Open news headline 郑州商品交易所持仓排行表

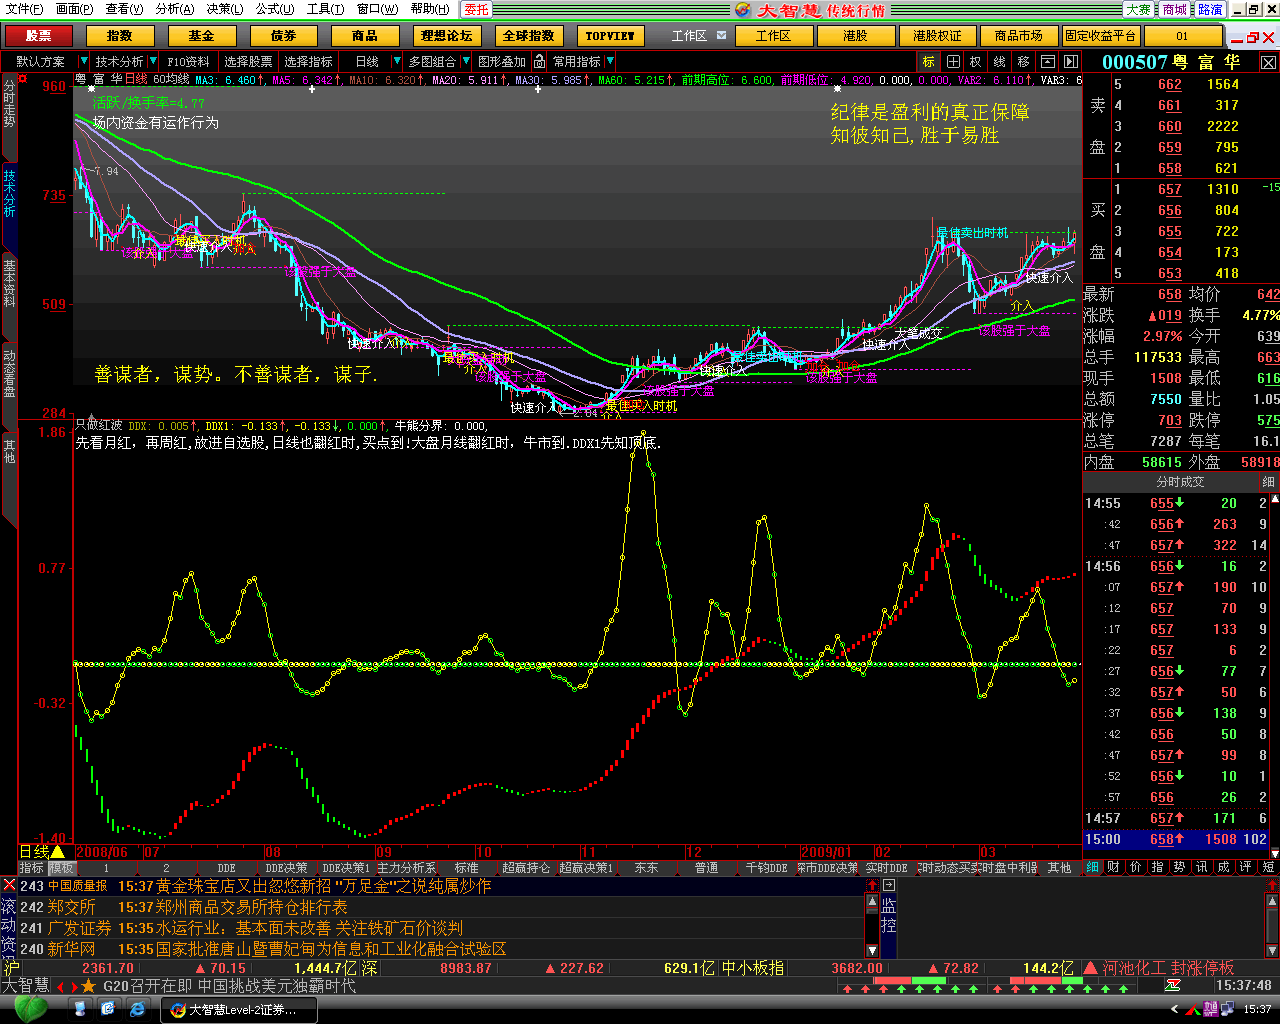click(x=251, y=907)
